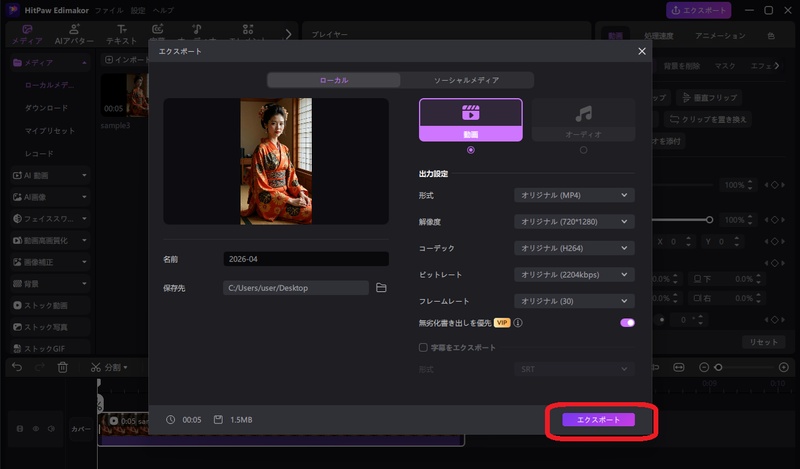800x469 pixels.
Task: Expand the 画像補正 sidebar section
Action: [x=50, y=262]
